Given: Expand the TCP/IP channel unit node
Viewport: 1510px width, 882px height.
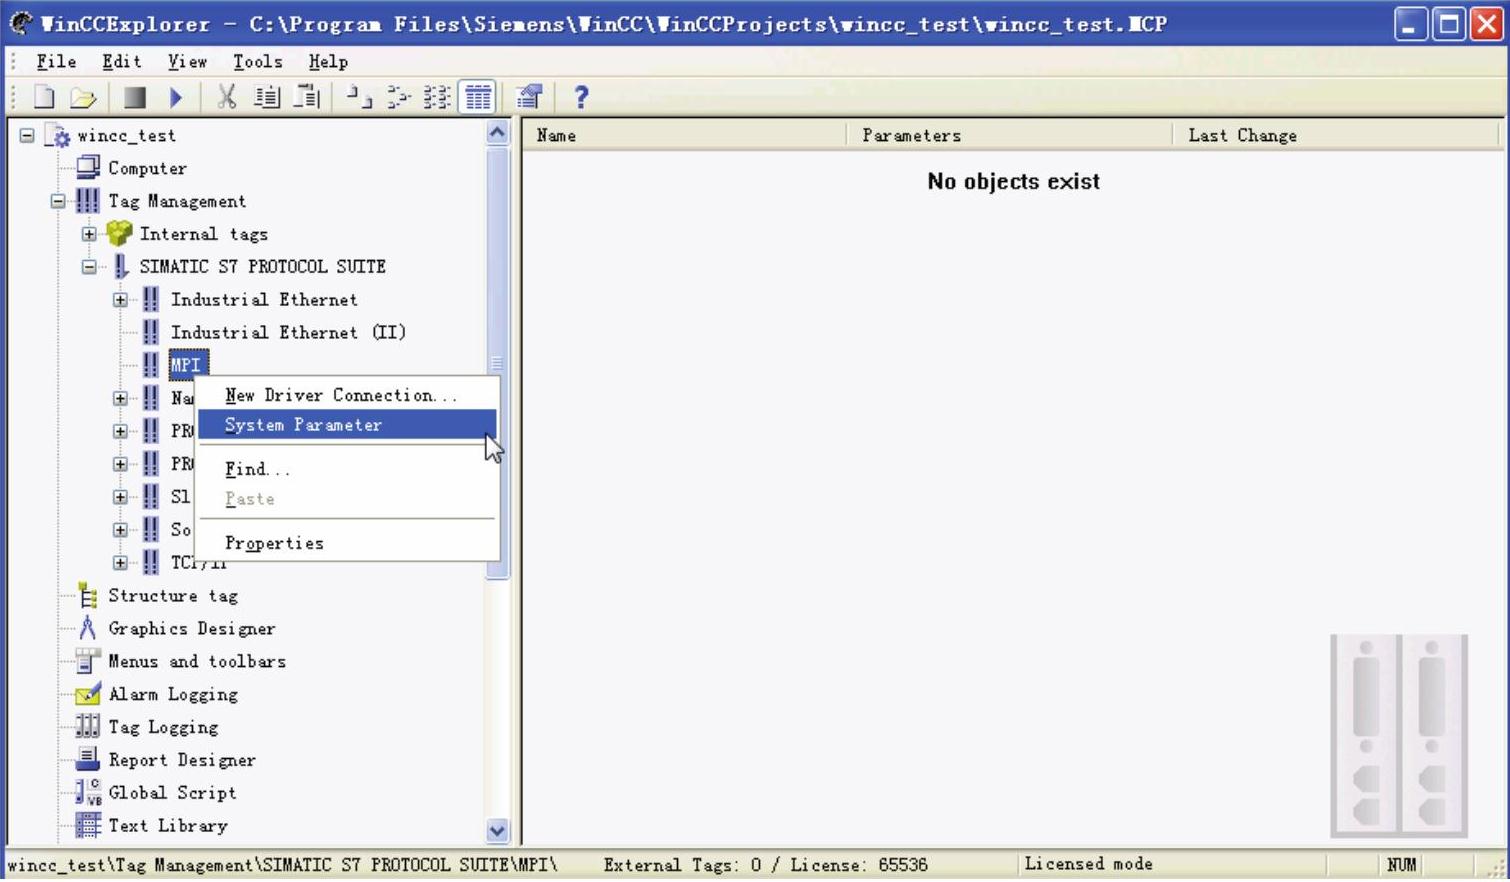Looking at the screenshot, I should point(120,563).
